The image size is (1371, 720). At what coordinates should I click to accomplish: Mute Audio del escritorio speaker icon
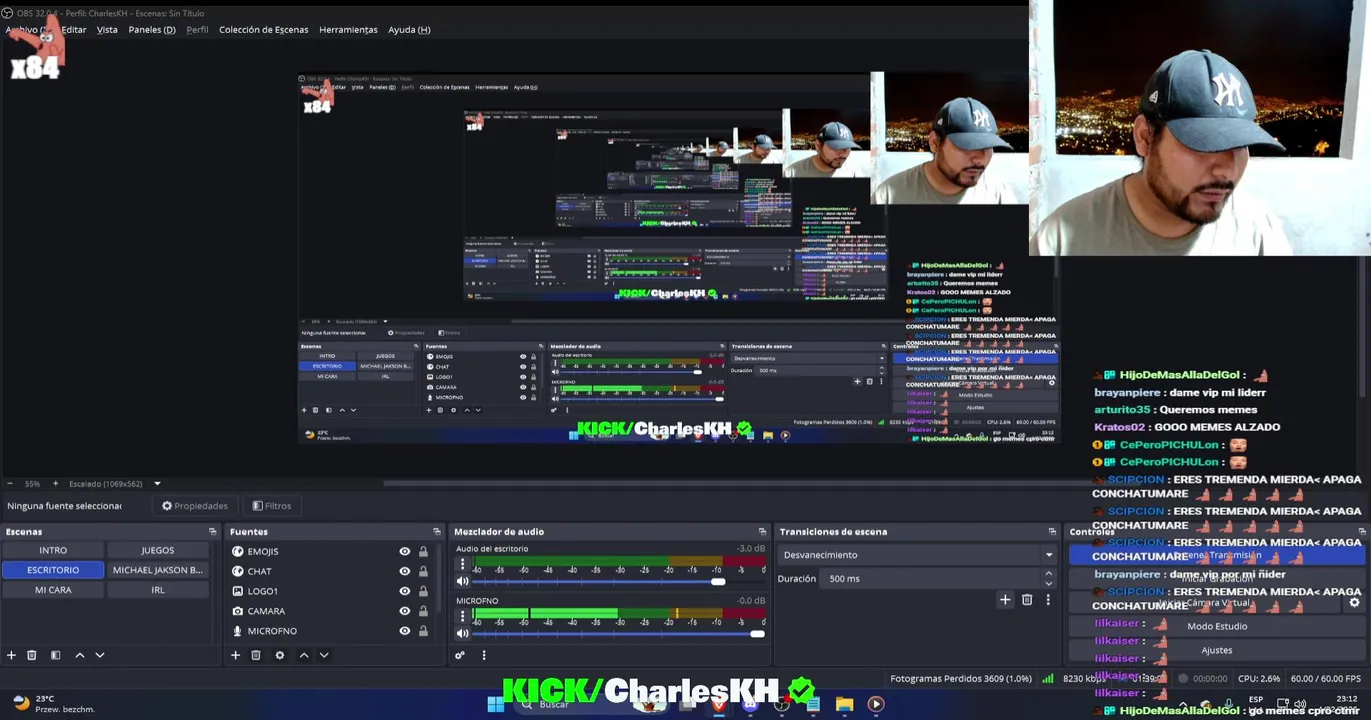[462, 581]
